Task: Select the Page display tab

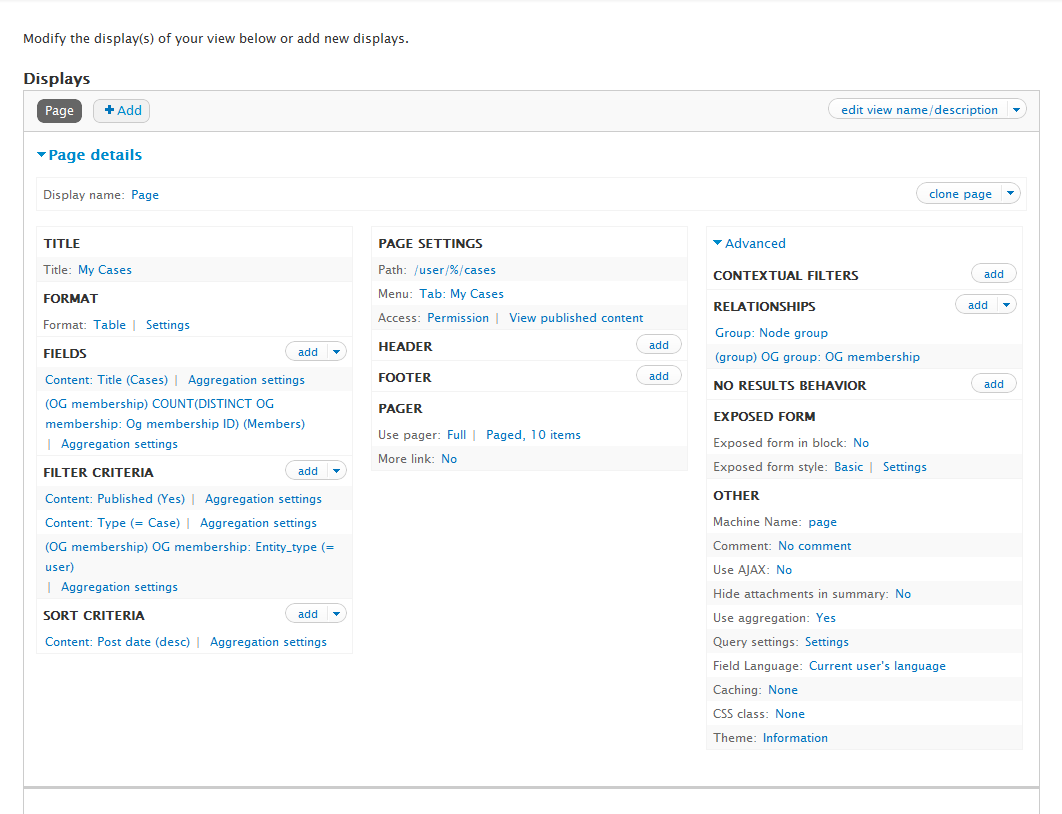Action: [x=60, y=110]
